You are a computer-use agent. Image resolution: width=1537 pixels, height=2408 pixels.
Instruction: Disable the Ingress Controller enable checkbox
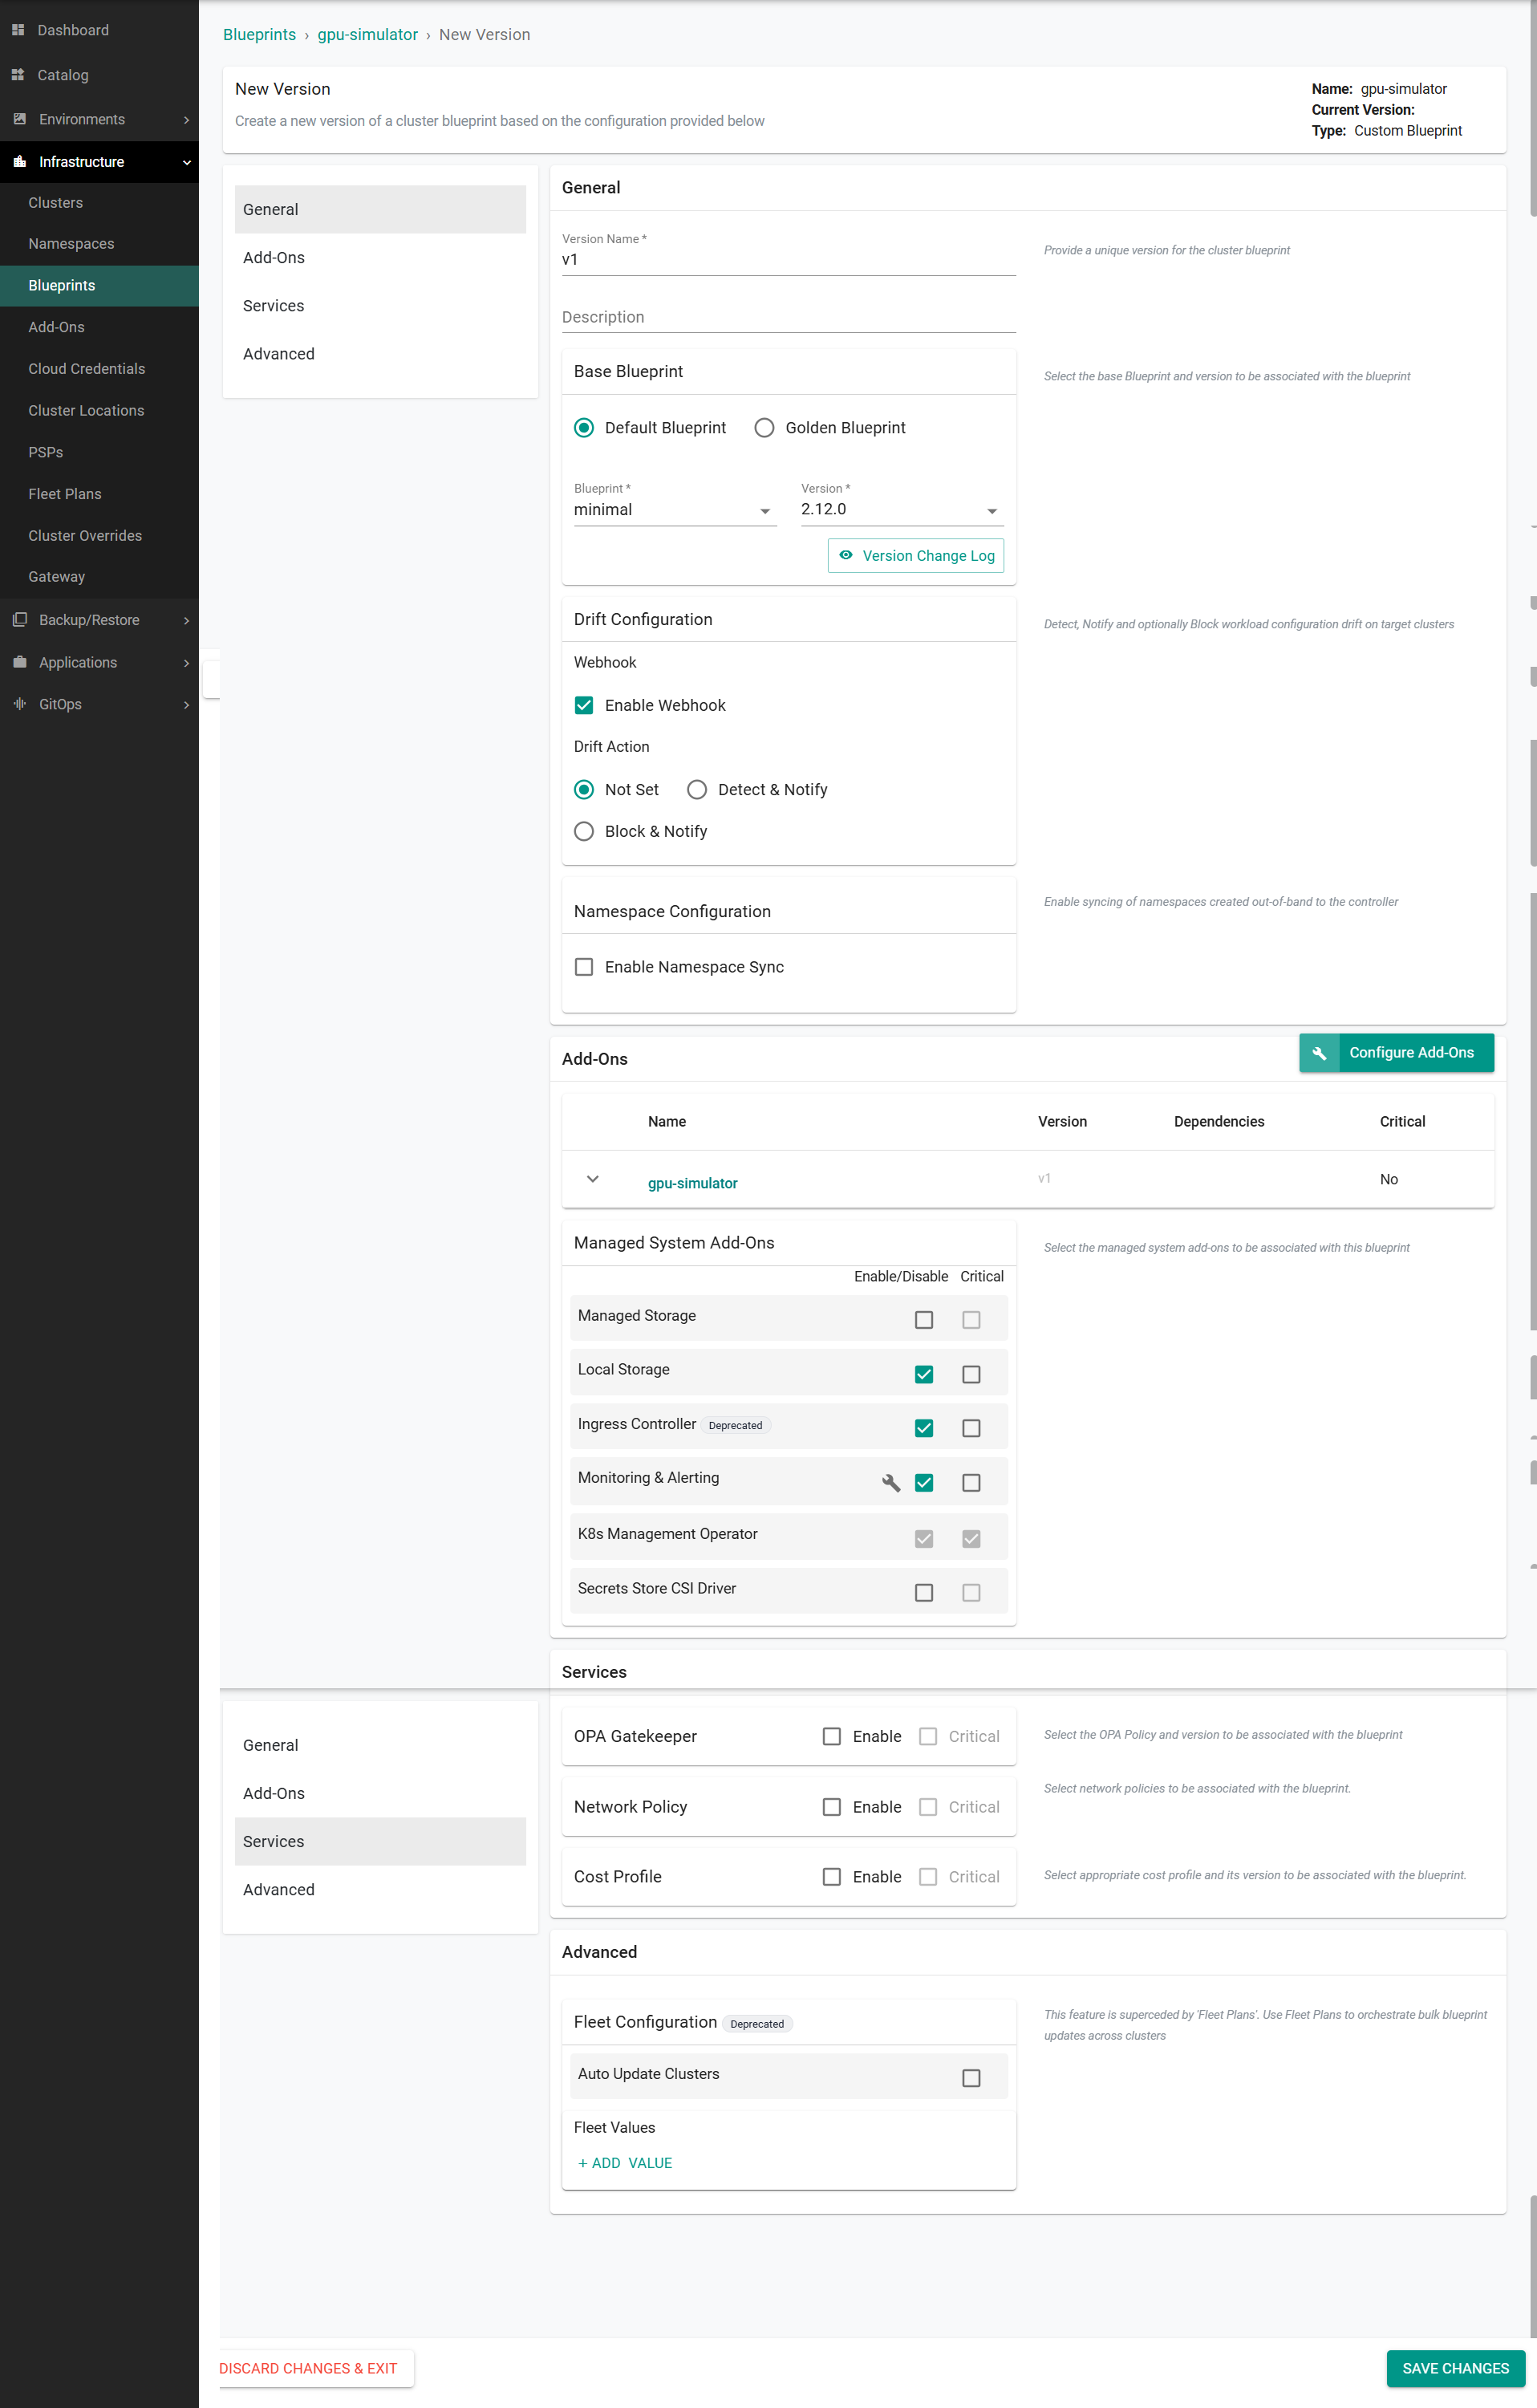924,1429
